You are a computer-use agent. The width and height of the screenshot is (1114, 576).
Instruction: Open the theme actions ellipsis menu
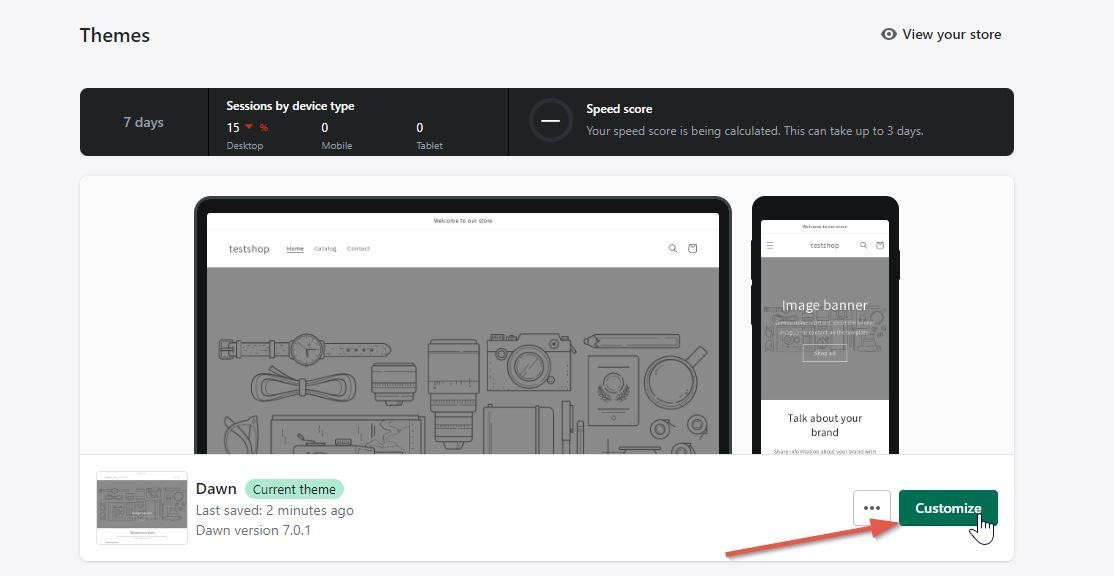(871, 508)
